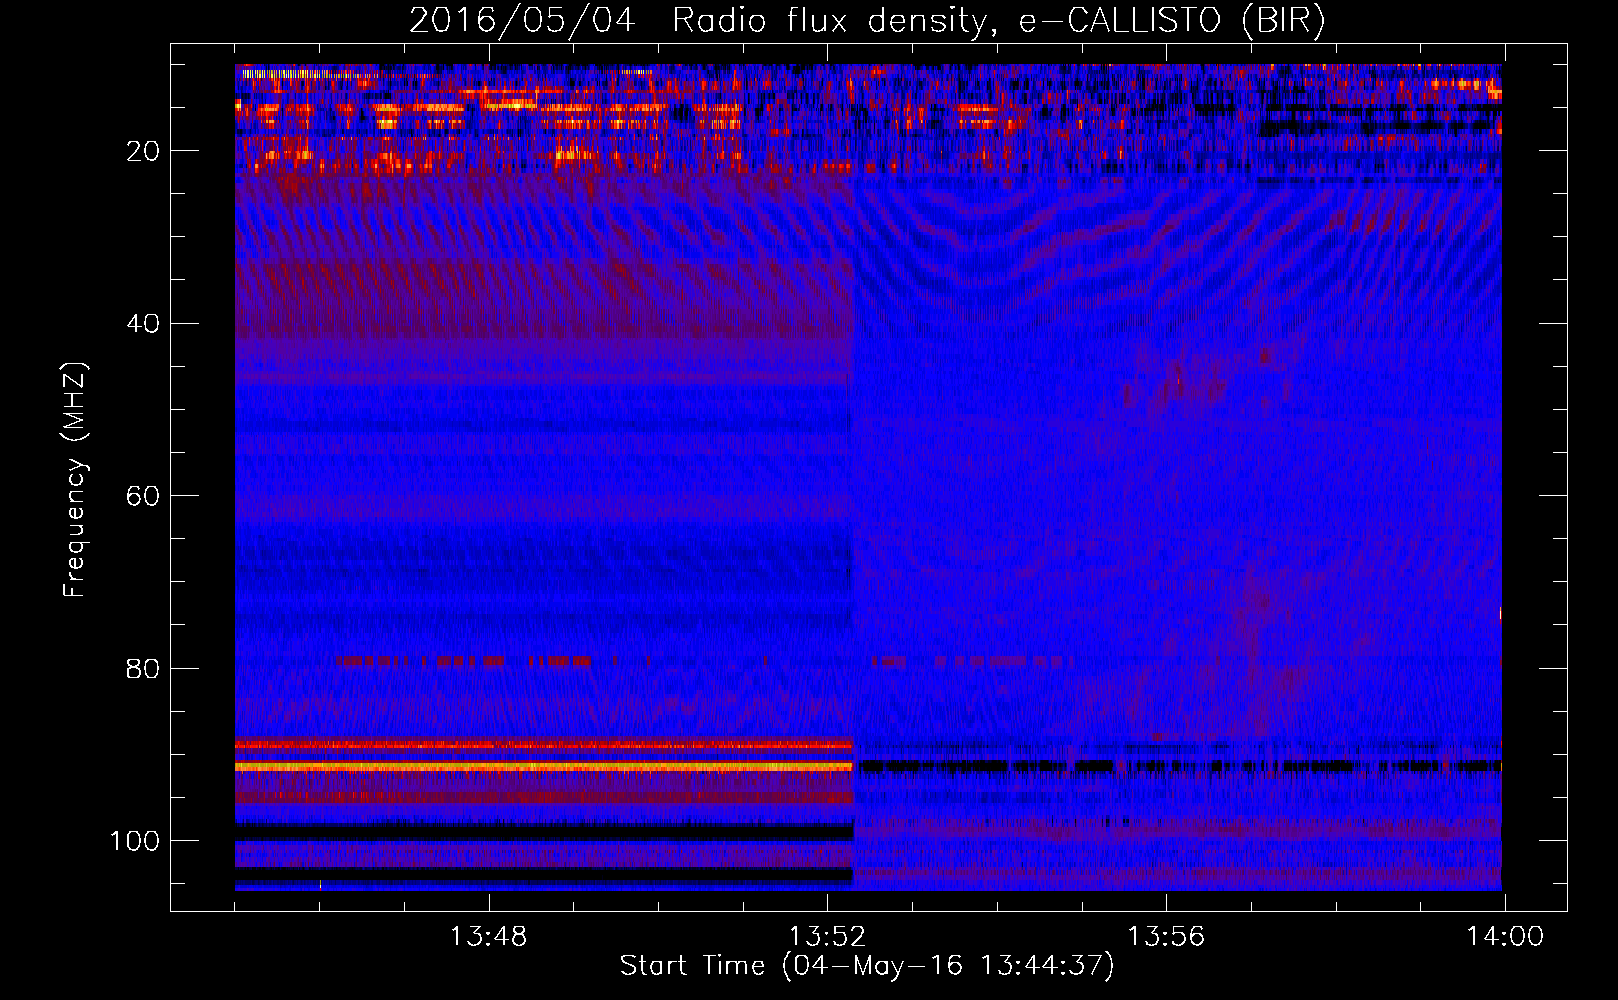This screenshot has height=1000, width=1618.
Task: Click the '13:52' time tick label
Action: [827, 936]
